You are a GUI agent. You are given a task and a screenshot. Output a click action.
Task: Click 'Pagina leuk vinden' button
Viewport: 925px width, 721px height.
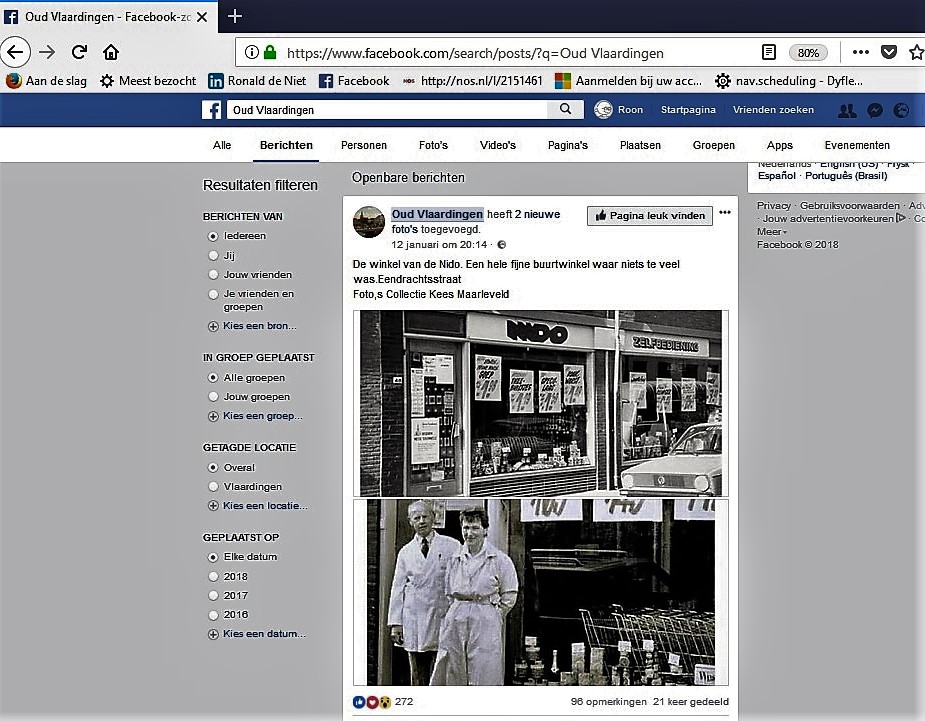650,215
